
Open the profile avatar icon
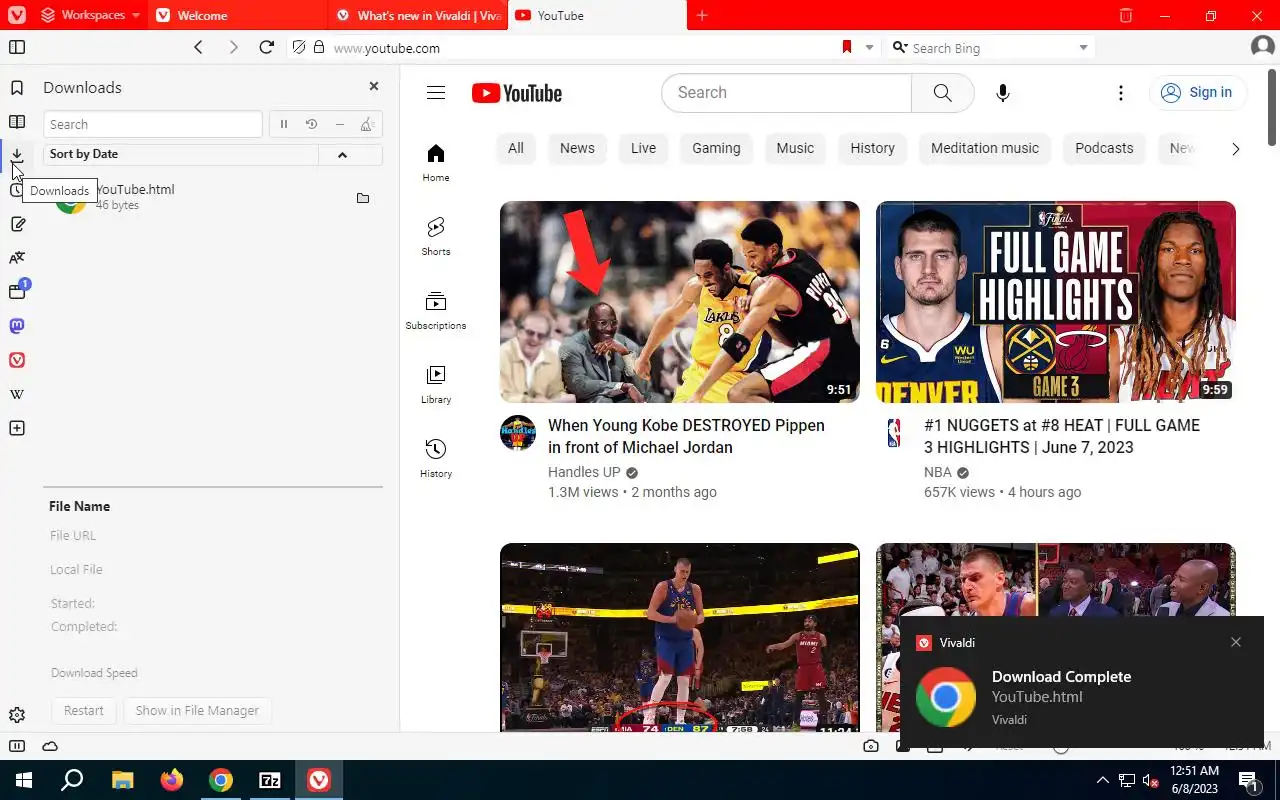point(1262,47)
